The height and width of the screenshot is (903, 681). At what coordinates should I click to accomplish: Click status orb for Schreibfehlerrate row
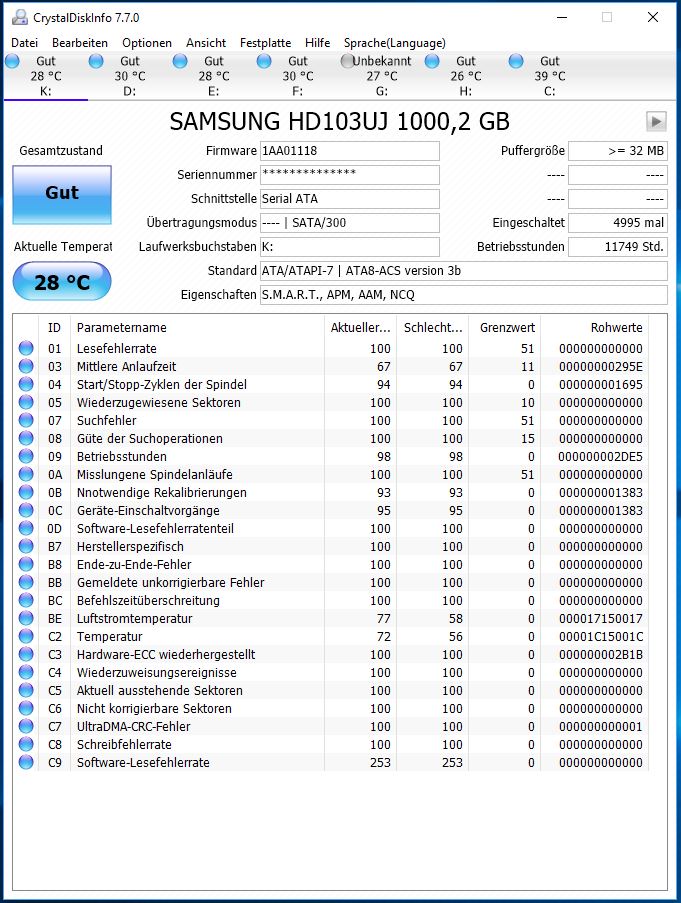(x=26, y=743)
